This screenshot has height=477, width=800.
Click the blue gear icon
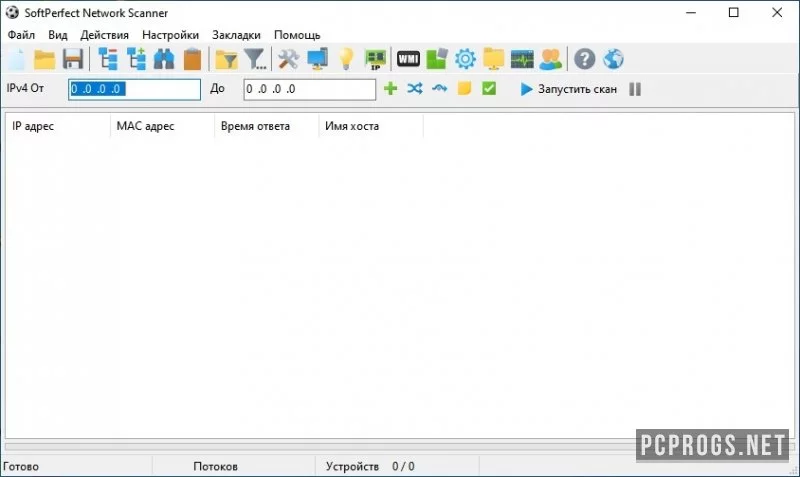(x=465, y=59)
